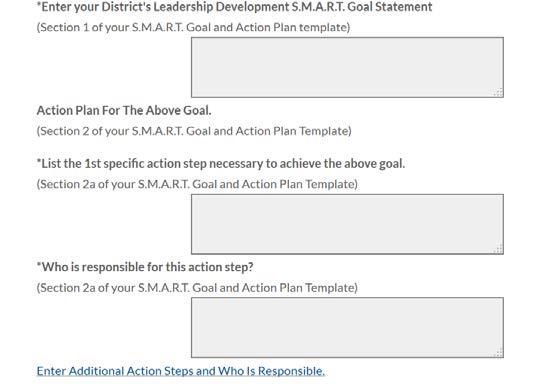Select the 'Who is responsible' text area
Viewport: 538px width, 386px height.
[x=347, y=328]
